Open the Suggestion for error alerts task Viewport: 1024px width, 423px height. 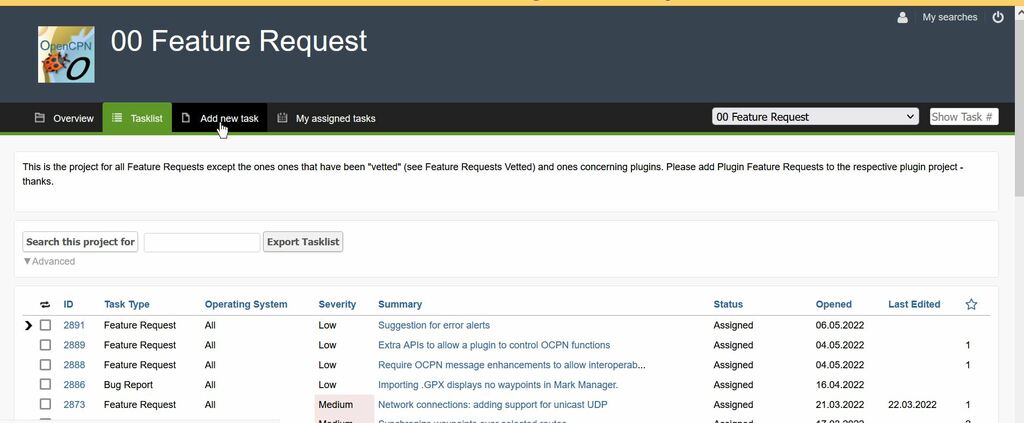(434, 325)
